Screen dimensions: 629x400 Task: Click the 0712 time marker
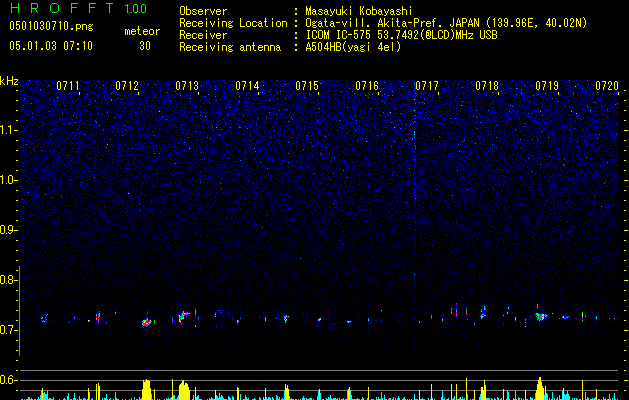tap(127, 86)
